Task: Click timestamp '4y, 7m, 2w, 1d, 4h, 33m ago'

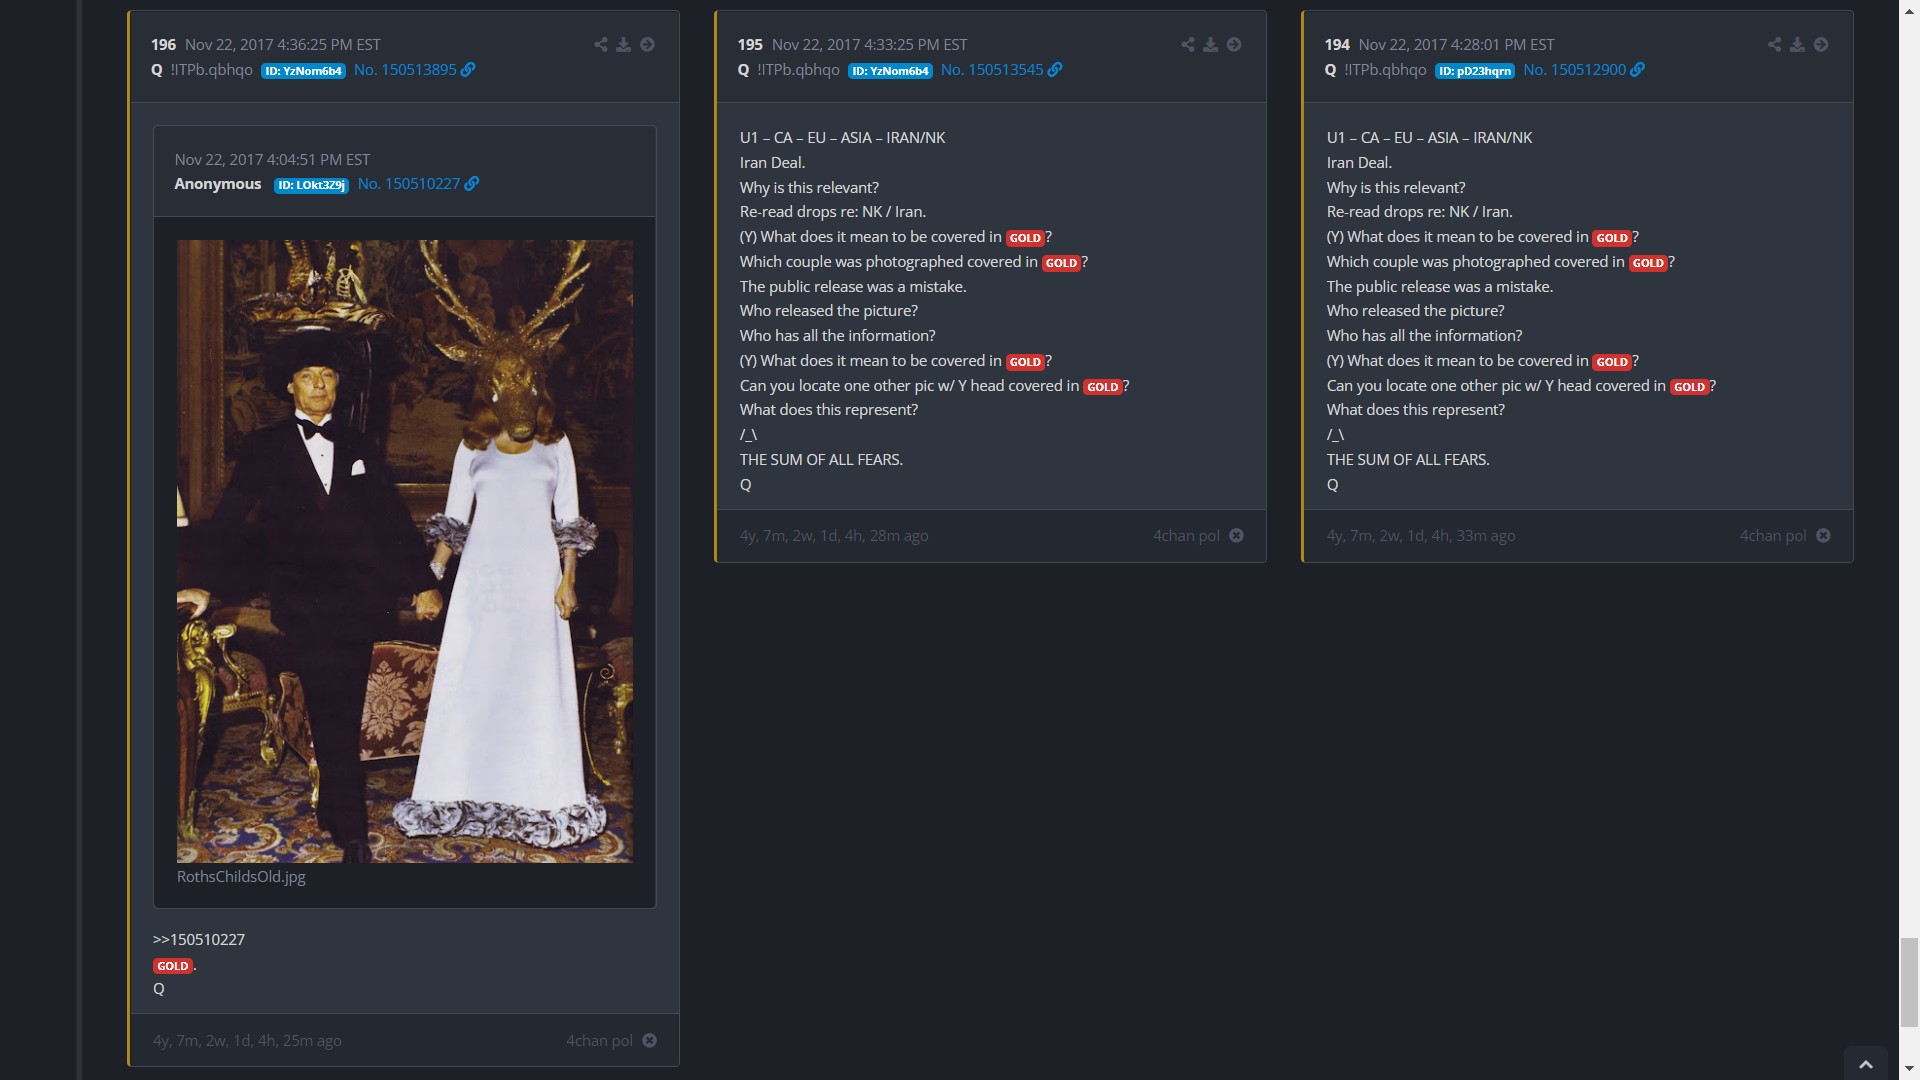Action: [1421, 536]
